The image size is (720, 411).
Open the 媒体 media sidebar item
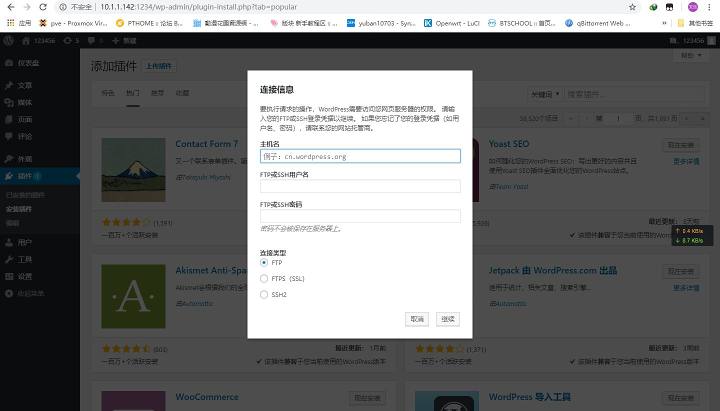[40, 102]
